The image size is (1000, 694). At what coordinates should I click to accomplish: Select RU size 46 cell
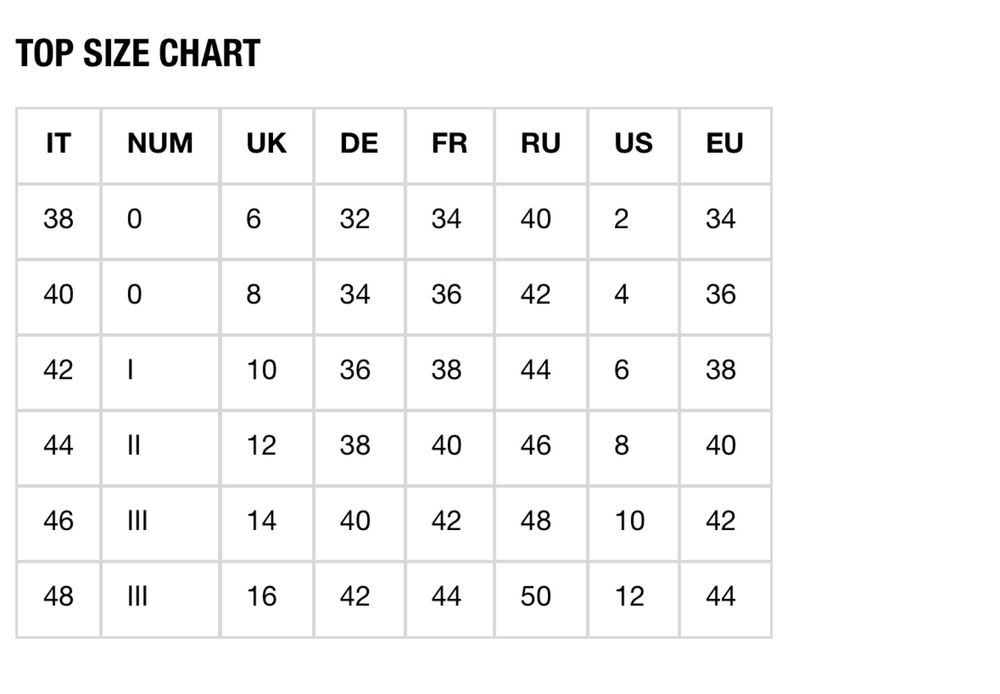click(541, 448)
